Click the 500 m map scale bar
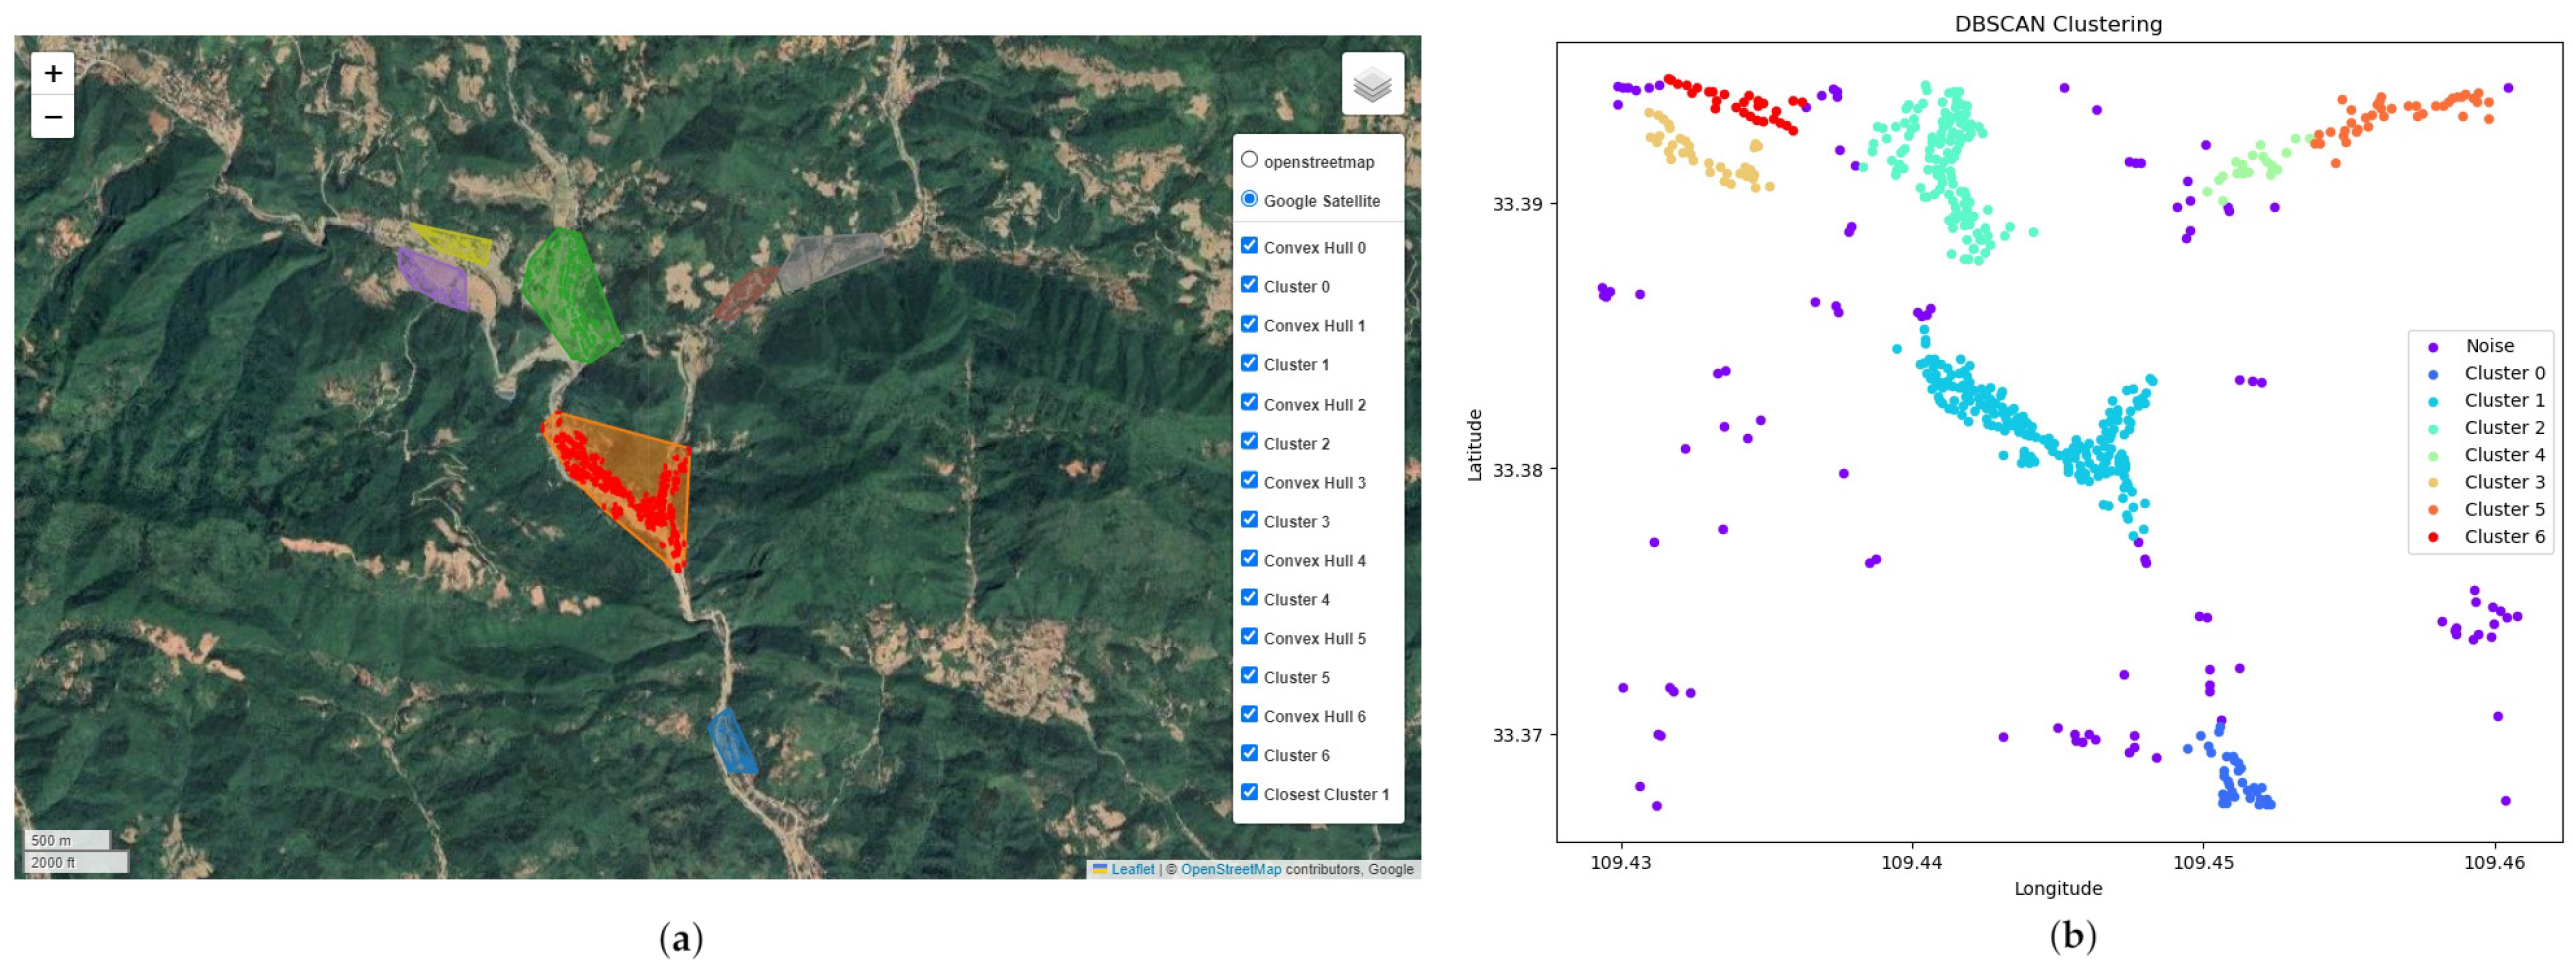The image size is (2573, 965). [66, 840]
